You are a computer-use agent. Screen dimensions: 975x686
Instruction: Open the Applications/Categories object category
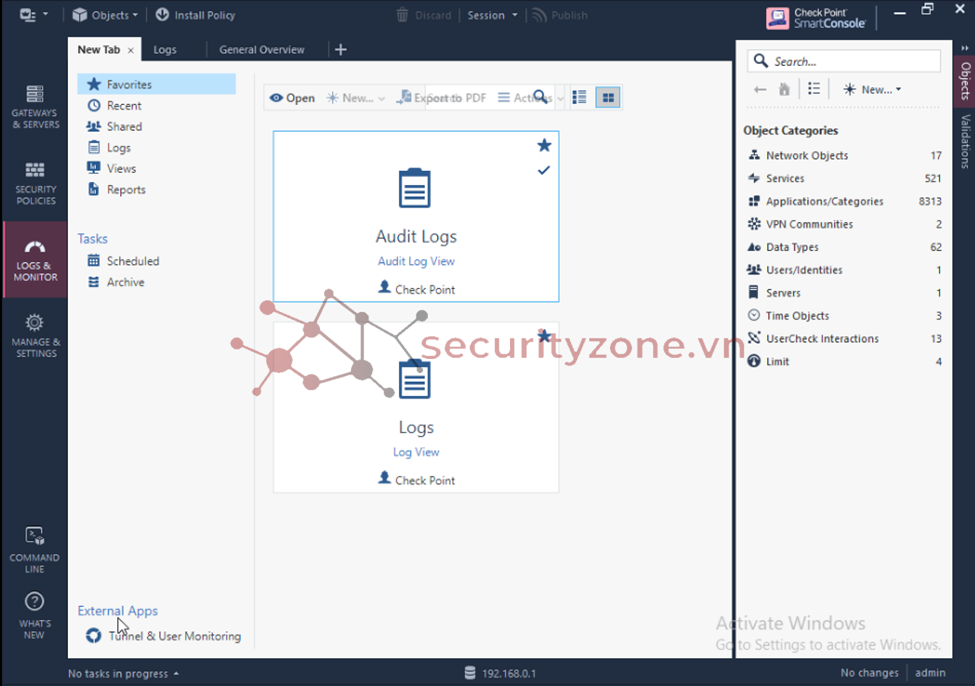click(844, 202)
